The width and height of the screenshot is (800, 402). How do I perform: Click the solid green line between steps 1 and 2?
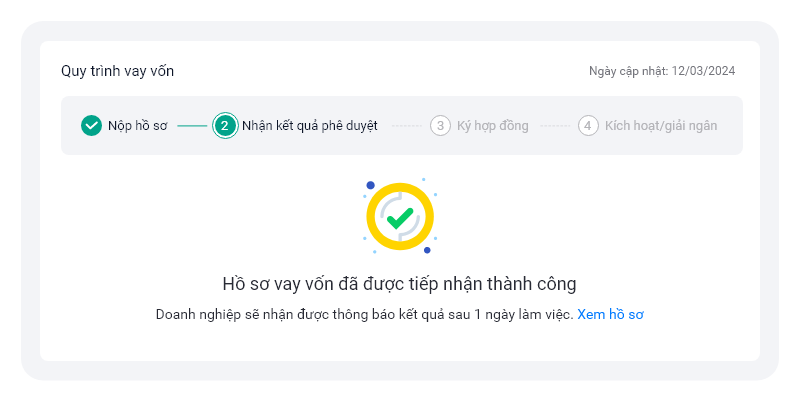tap(193, 126)
